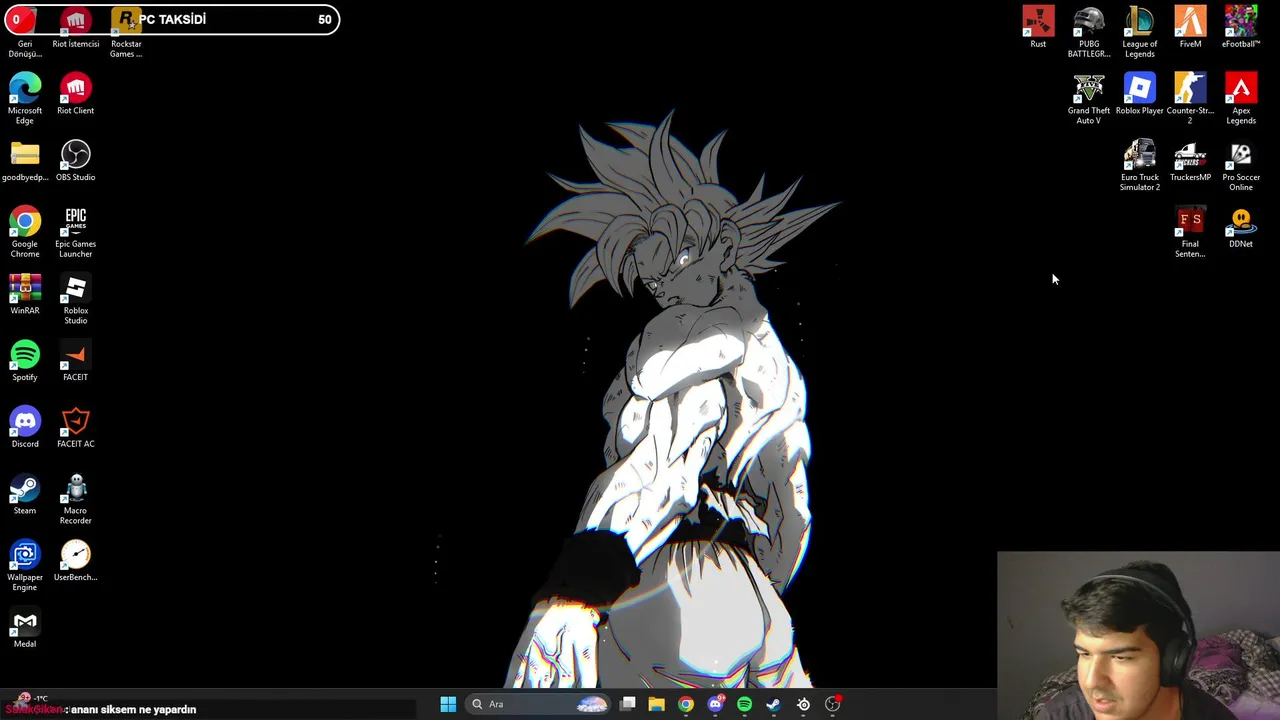Select Euro Truck Simulator 2 icon

tap(1139, 165)
